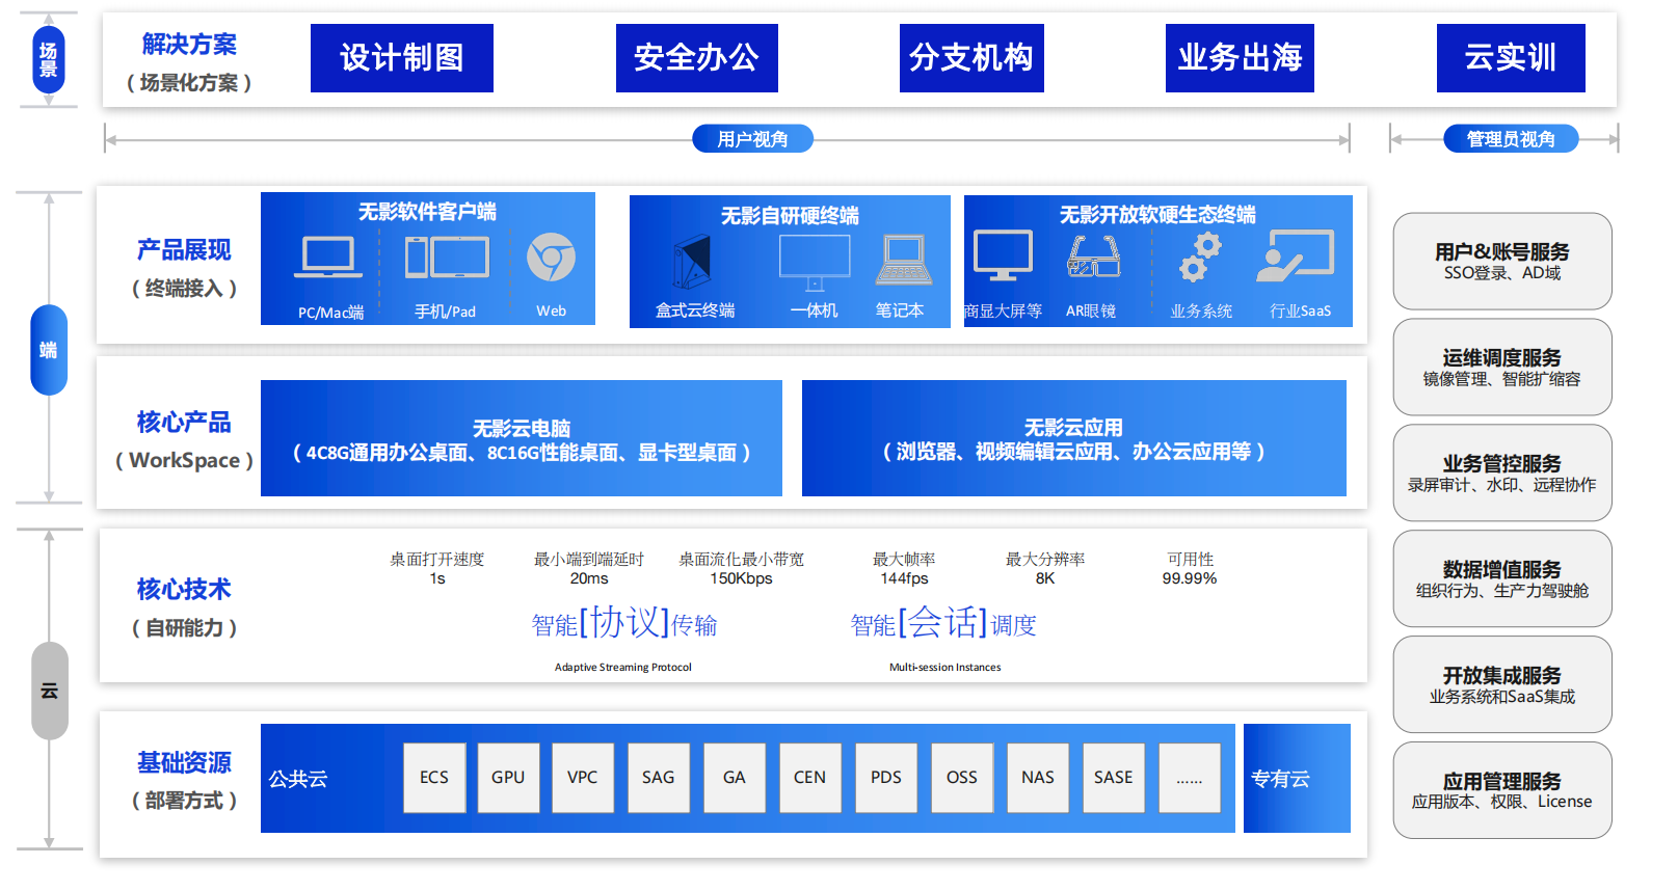Switch to the 云实训 scenario
This screenshot has height=892, width=1678.
[1510, 58]
